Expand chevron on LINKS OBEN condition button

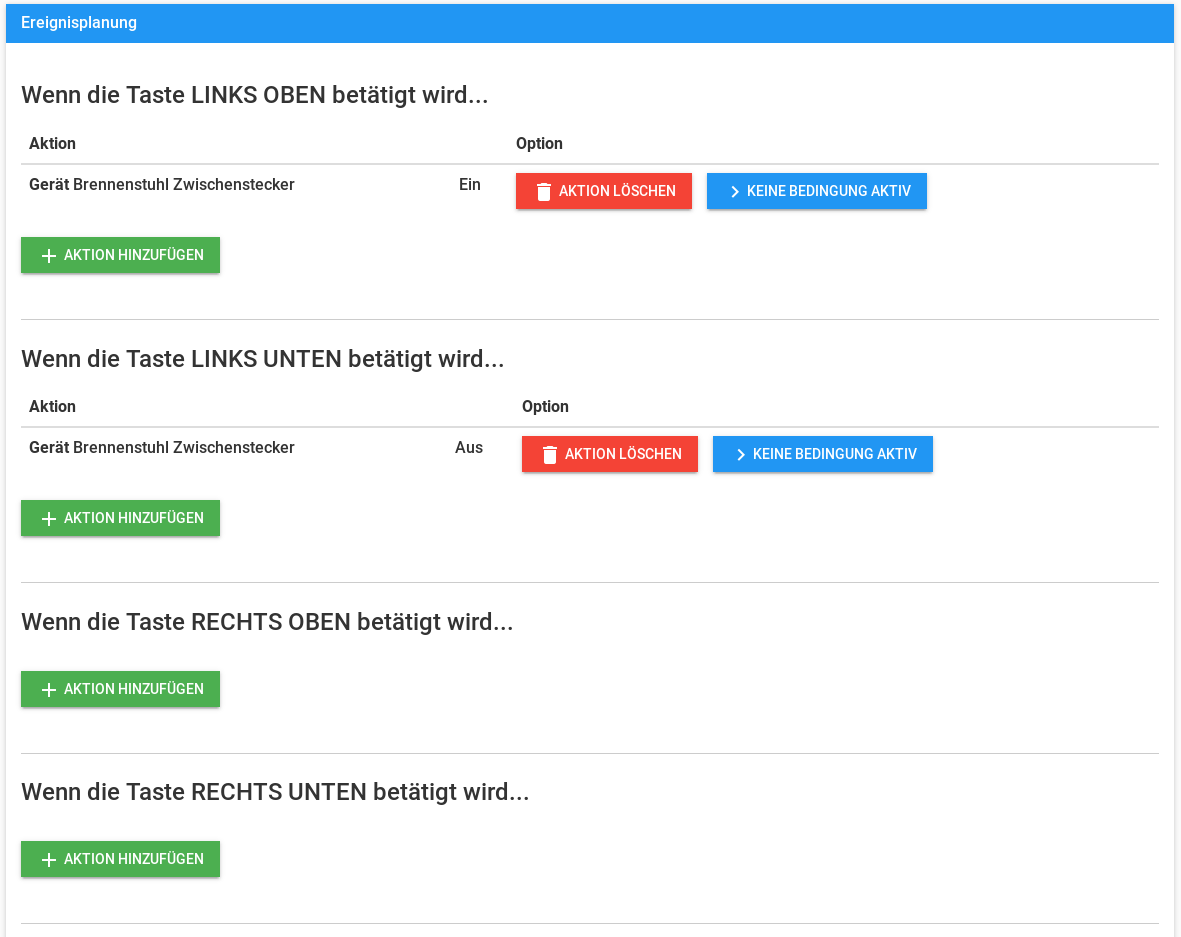pos(735,192)
